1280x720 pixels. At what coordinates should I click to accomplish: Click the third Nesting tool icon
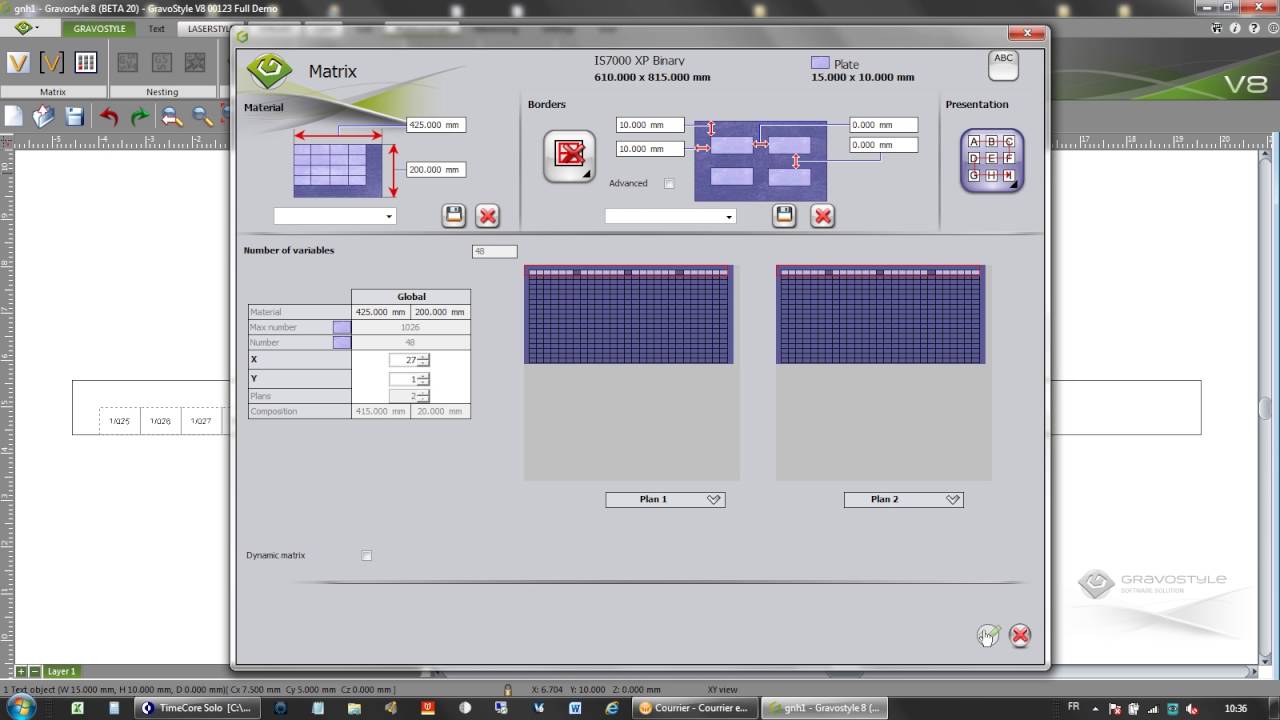[195, 63]
